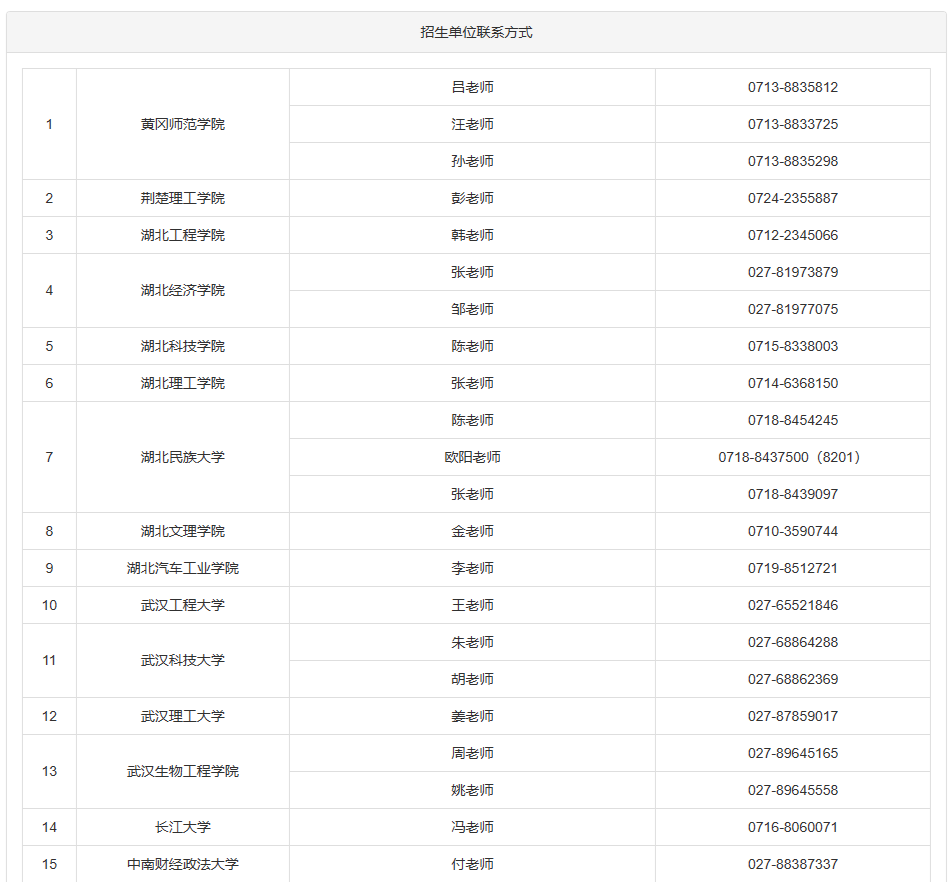Select the 中南财经政法大学 cell
Screen dimensions: 950x882
(182, 864)
